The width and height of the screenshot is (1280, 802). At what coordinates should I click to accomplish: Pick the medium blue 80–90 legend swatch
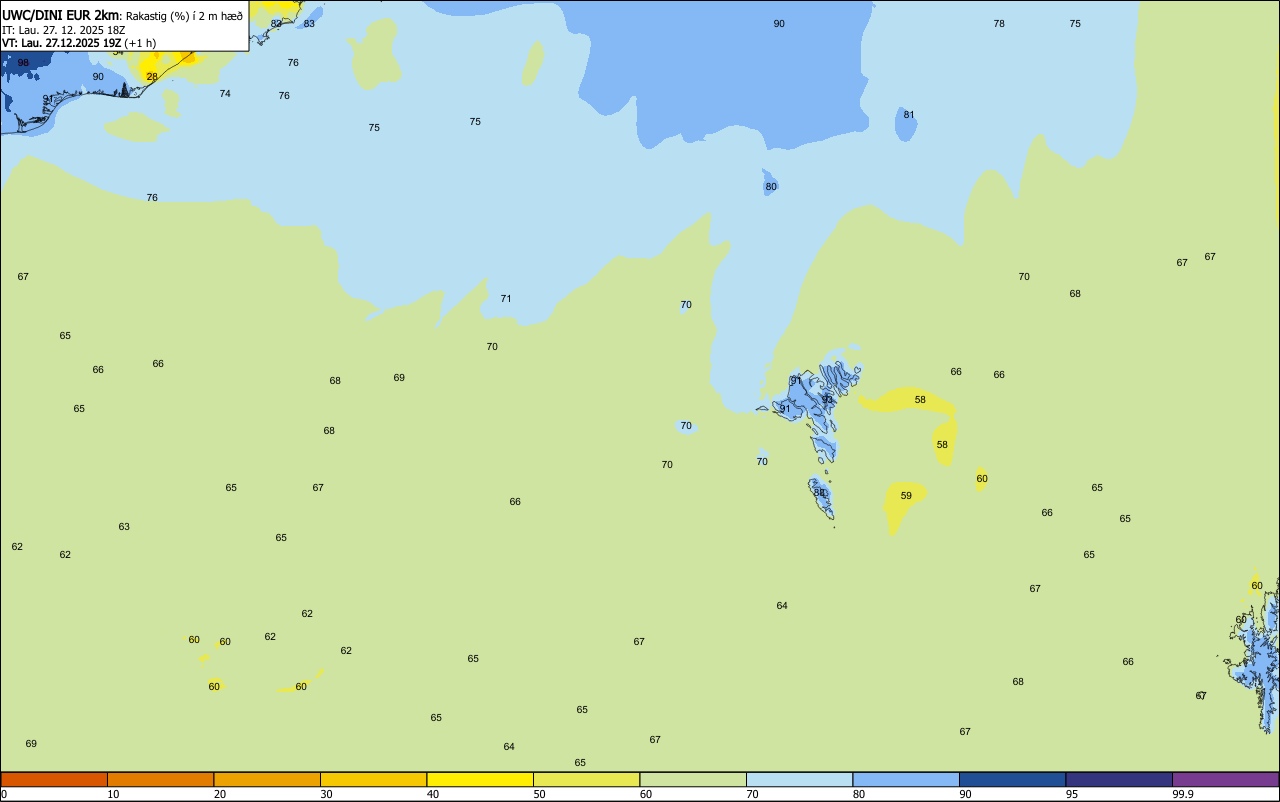point(906,779)
